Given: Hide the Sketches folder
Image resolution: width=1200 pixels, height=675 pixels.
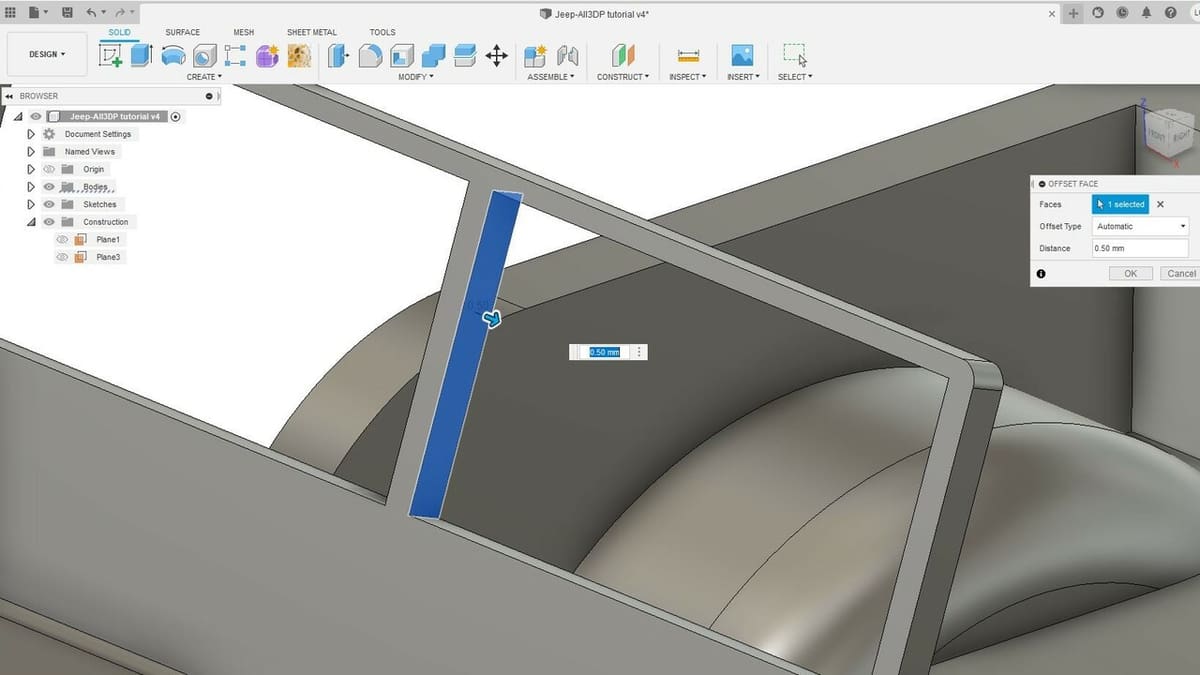Looking at the screenshot, I should tap(49, 204).
